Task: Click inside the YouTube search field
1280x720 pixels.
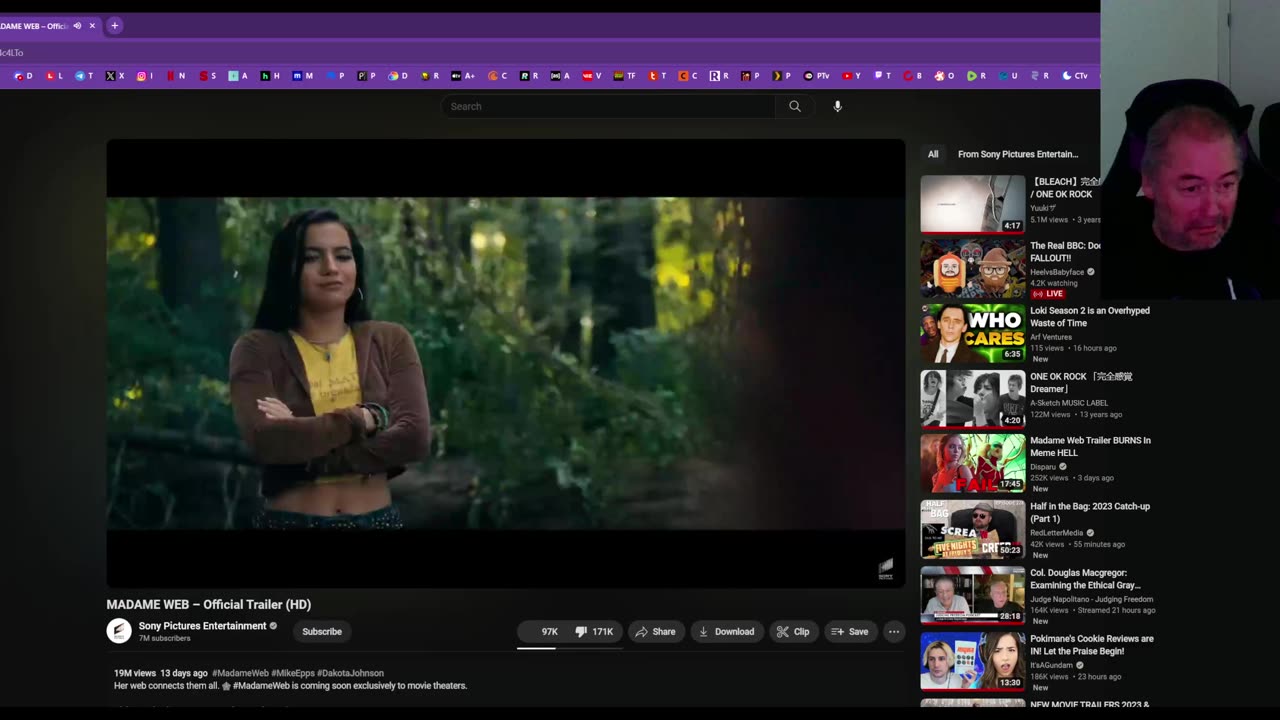Action: pos(608,106)
